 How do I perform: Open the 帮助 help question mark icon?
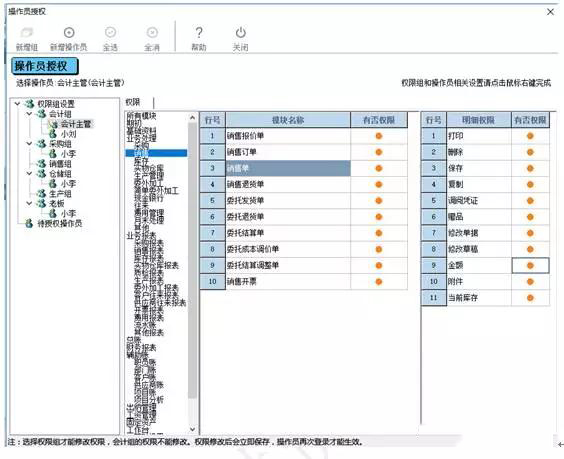pyautogui.click(x=199, y=33)
